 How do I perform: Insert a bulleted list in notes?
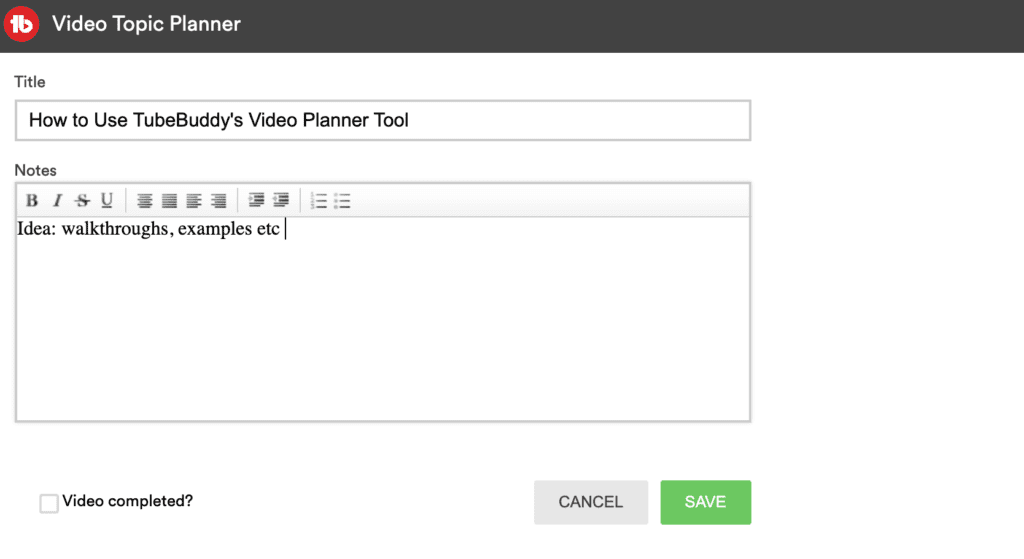[343, 201]
